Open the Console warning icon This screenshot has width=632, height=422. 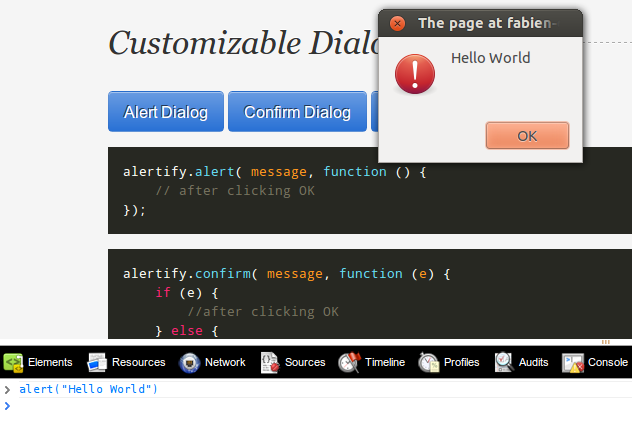pyautogui.click(x=573, y=362)
